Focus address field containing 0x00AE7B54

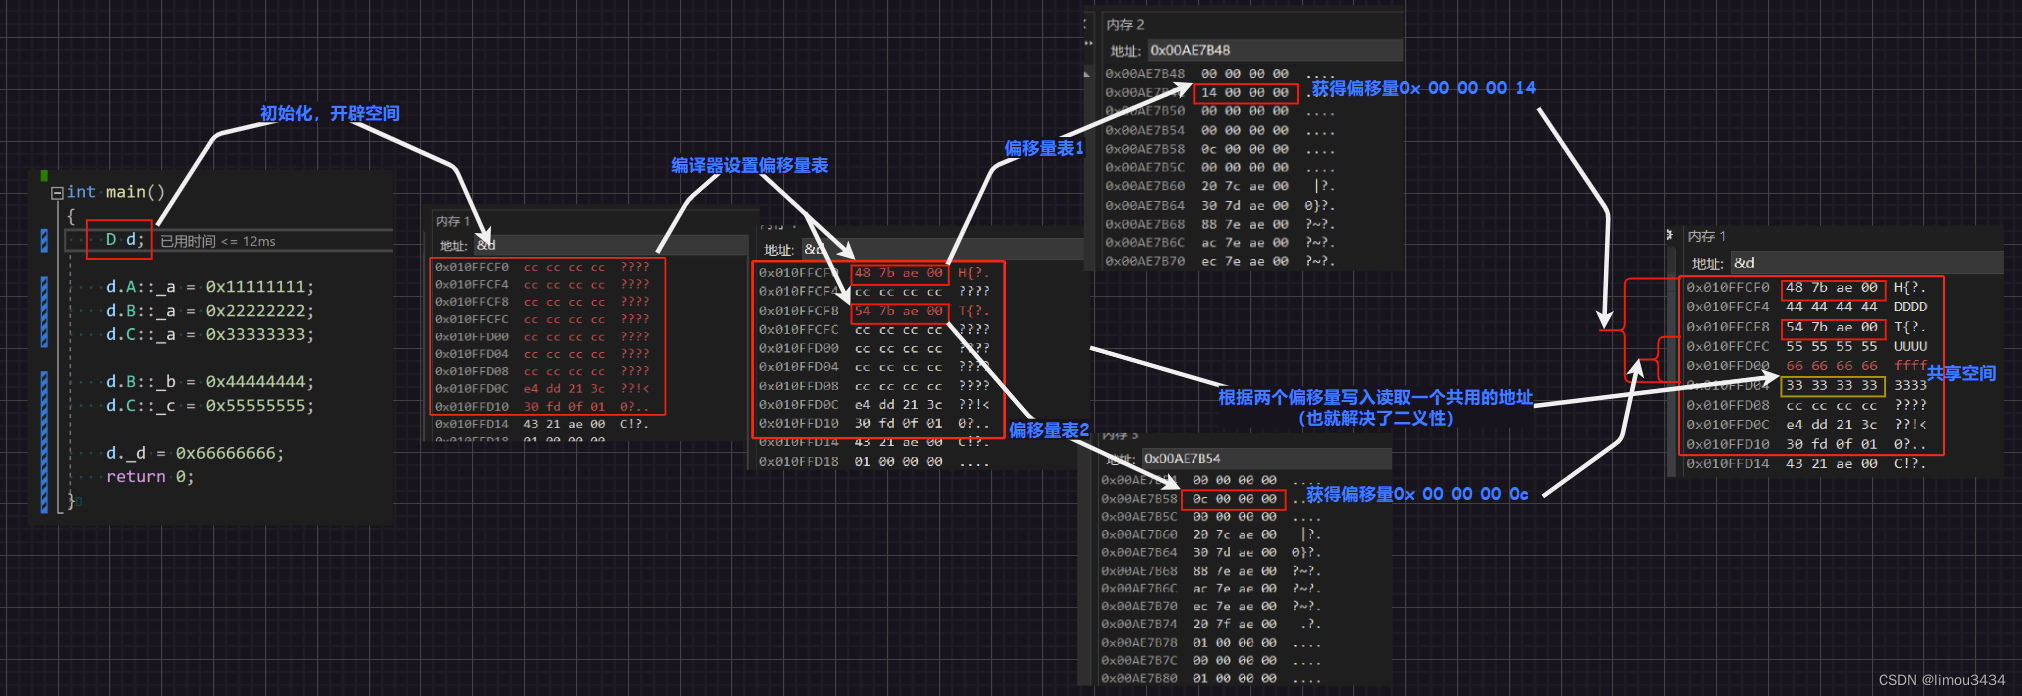tap(1265, 458)
